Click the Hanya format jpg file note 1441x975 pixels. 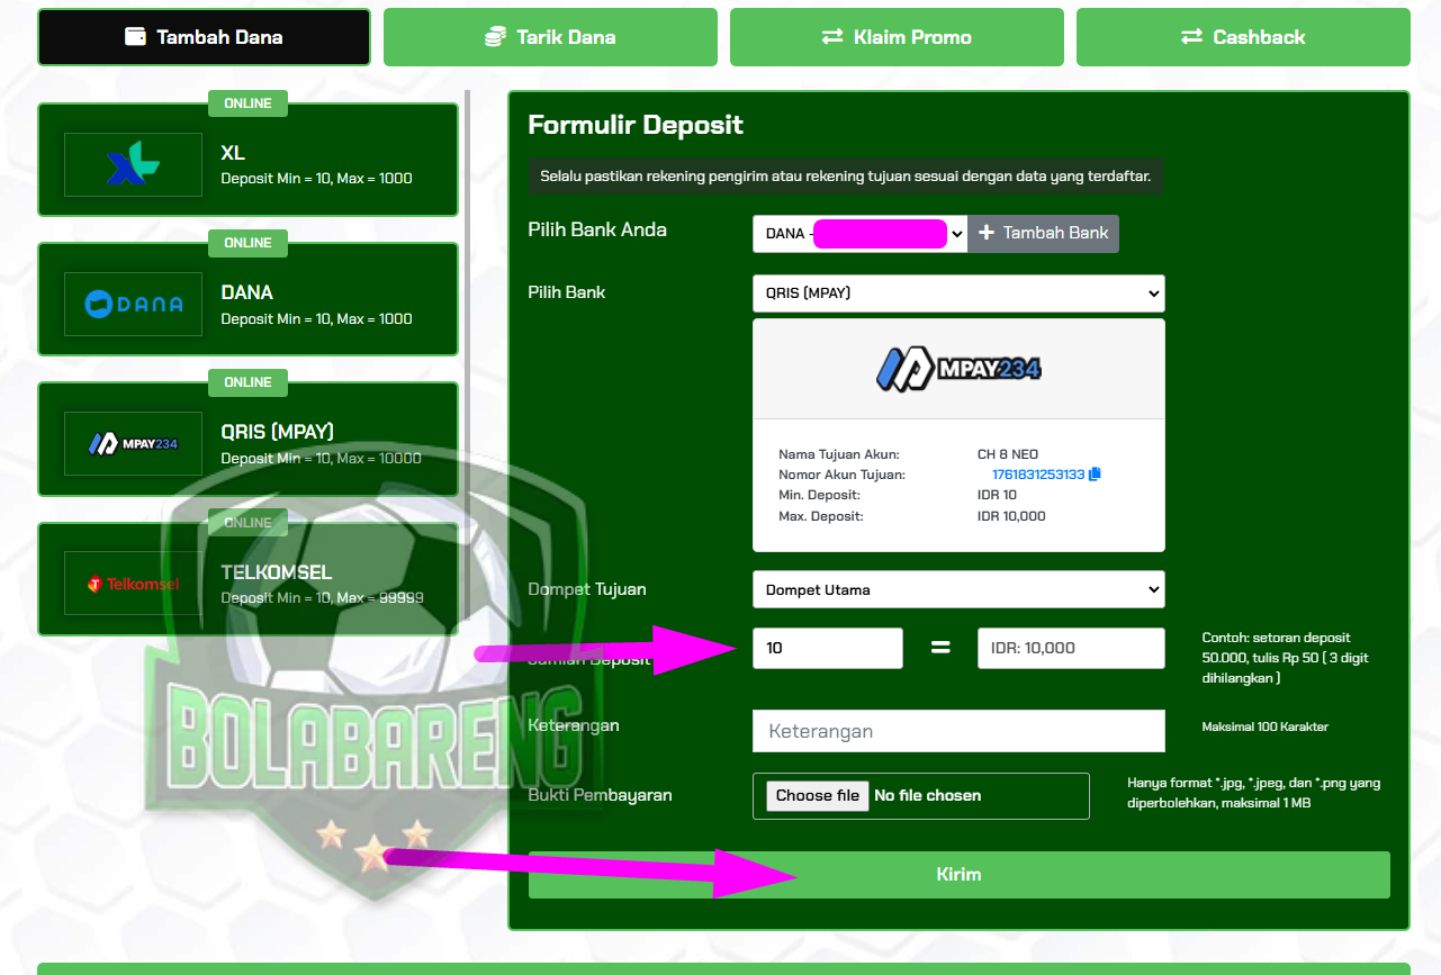tap(1254, 793)
